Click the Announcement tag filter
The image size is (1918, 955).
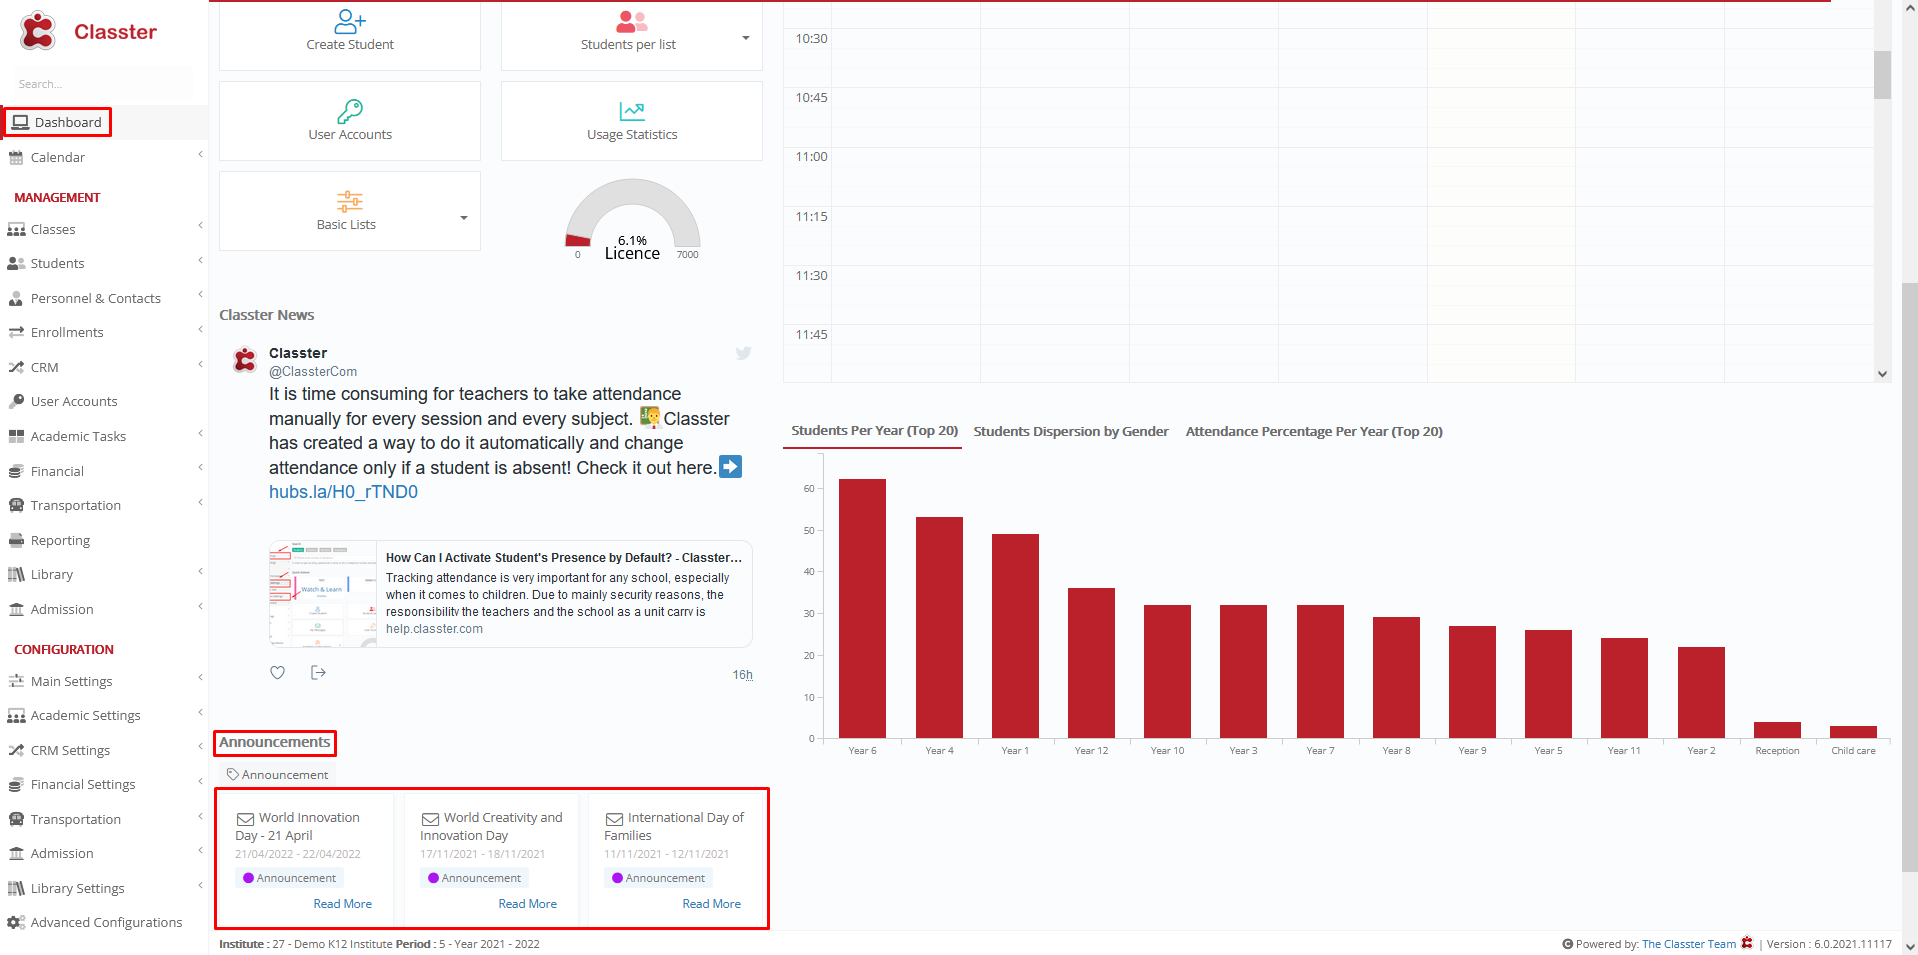coord(277,775)
